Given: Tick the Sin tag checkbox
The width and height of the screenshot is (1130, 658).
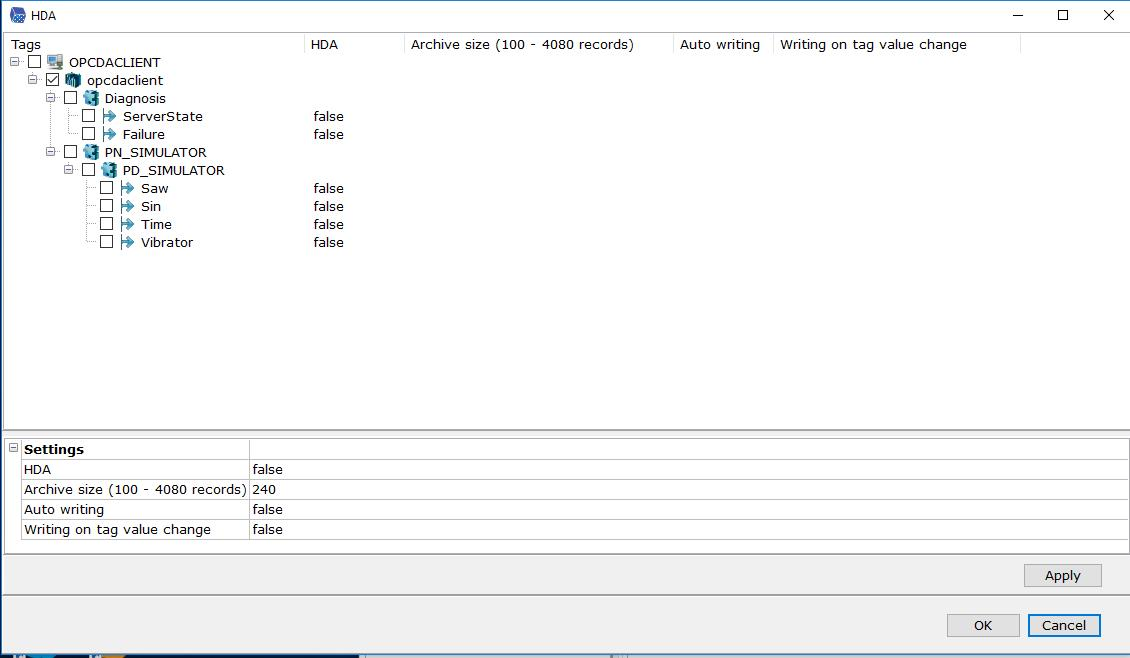Looking at the screenshot, I should click(107, 206).
